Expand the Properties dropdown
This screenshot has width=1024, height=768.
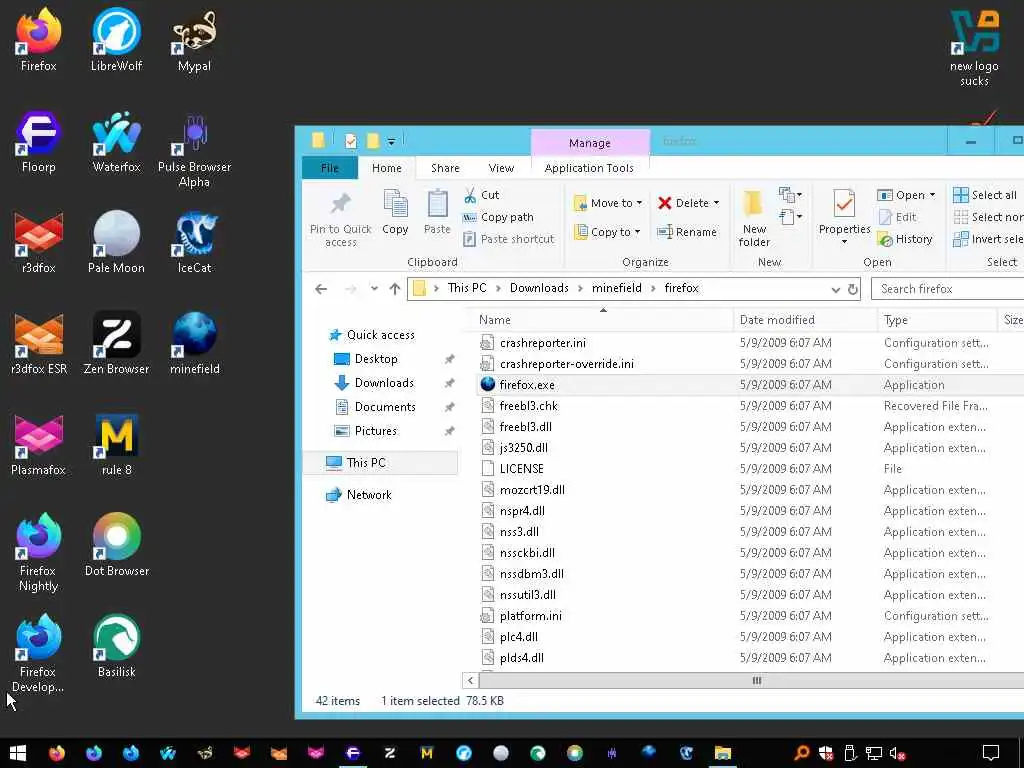844,242
